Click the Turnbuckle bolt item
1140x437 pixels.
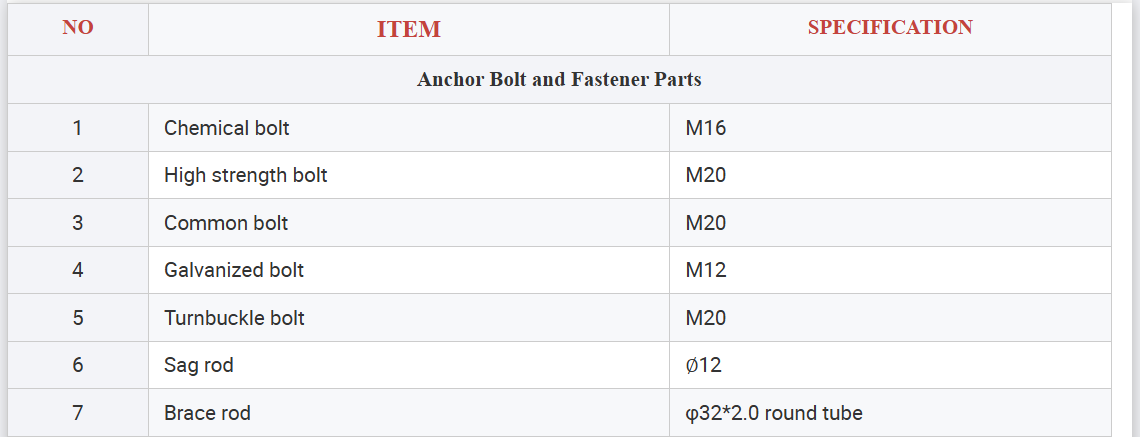pyautogui.click(x=234, y=318)
